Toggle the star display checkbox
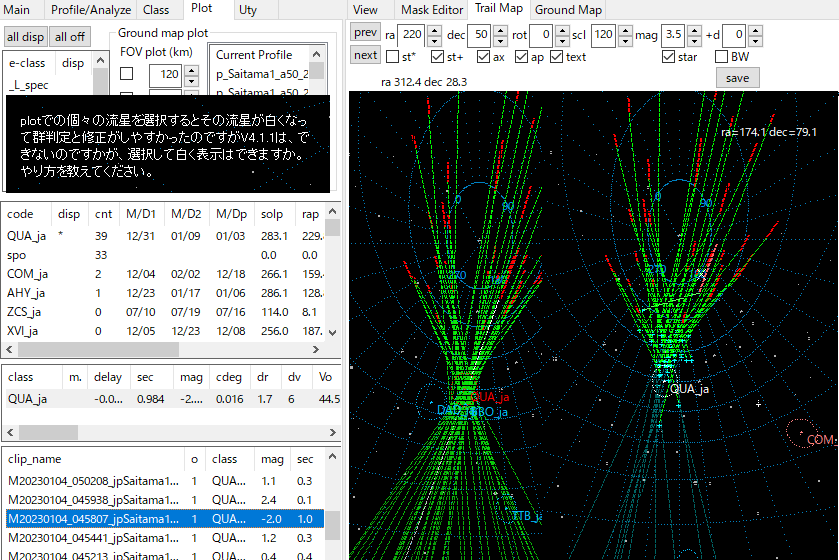 668,57
